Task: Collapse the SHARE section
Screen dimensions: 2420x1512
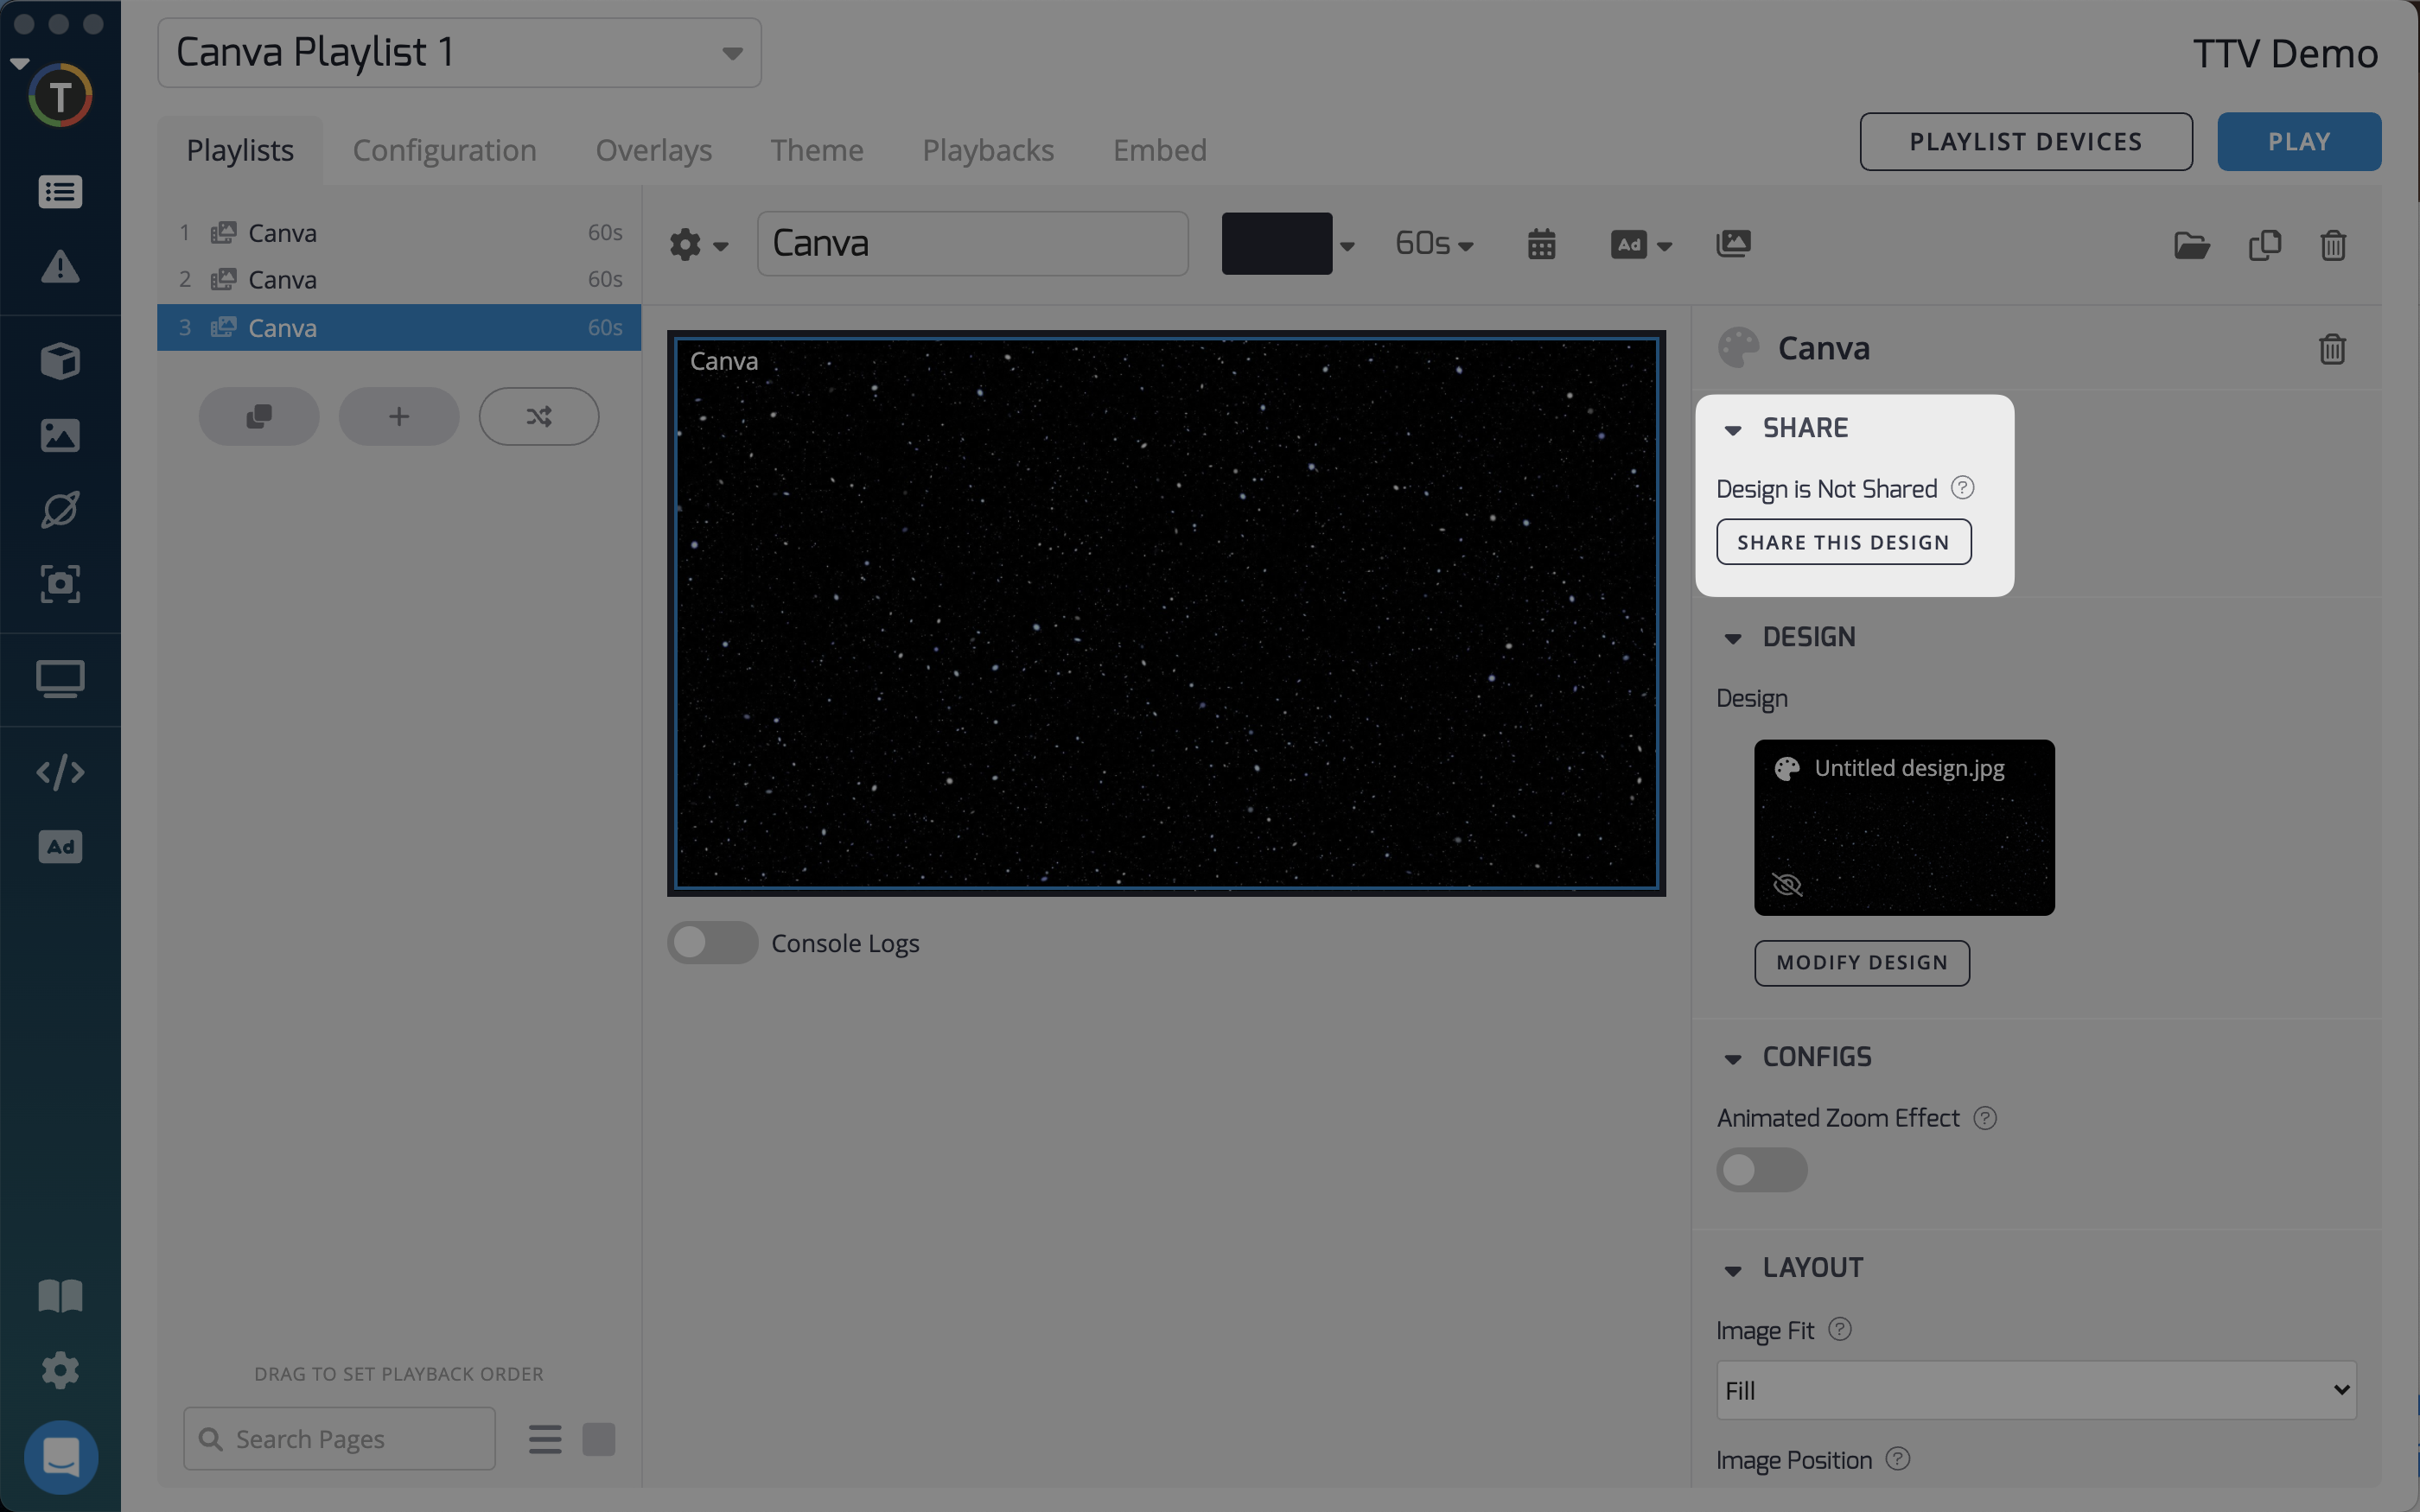Action: (x=1733, y=429)
